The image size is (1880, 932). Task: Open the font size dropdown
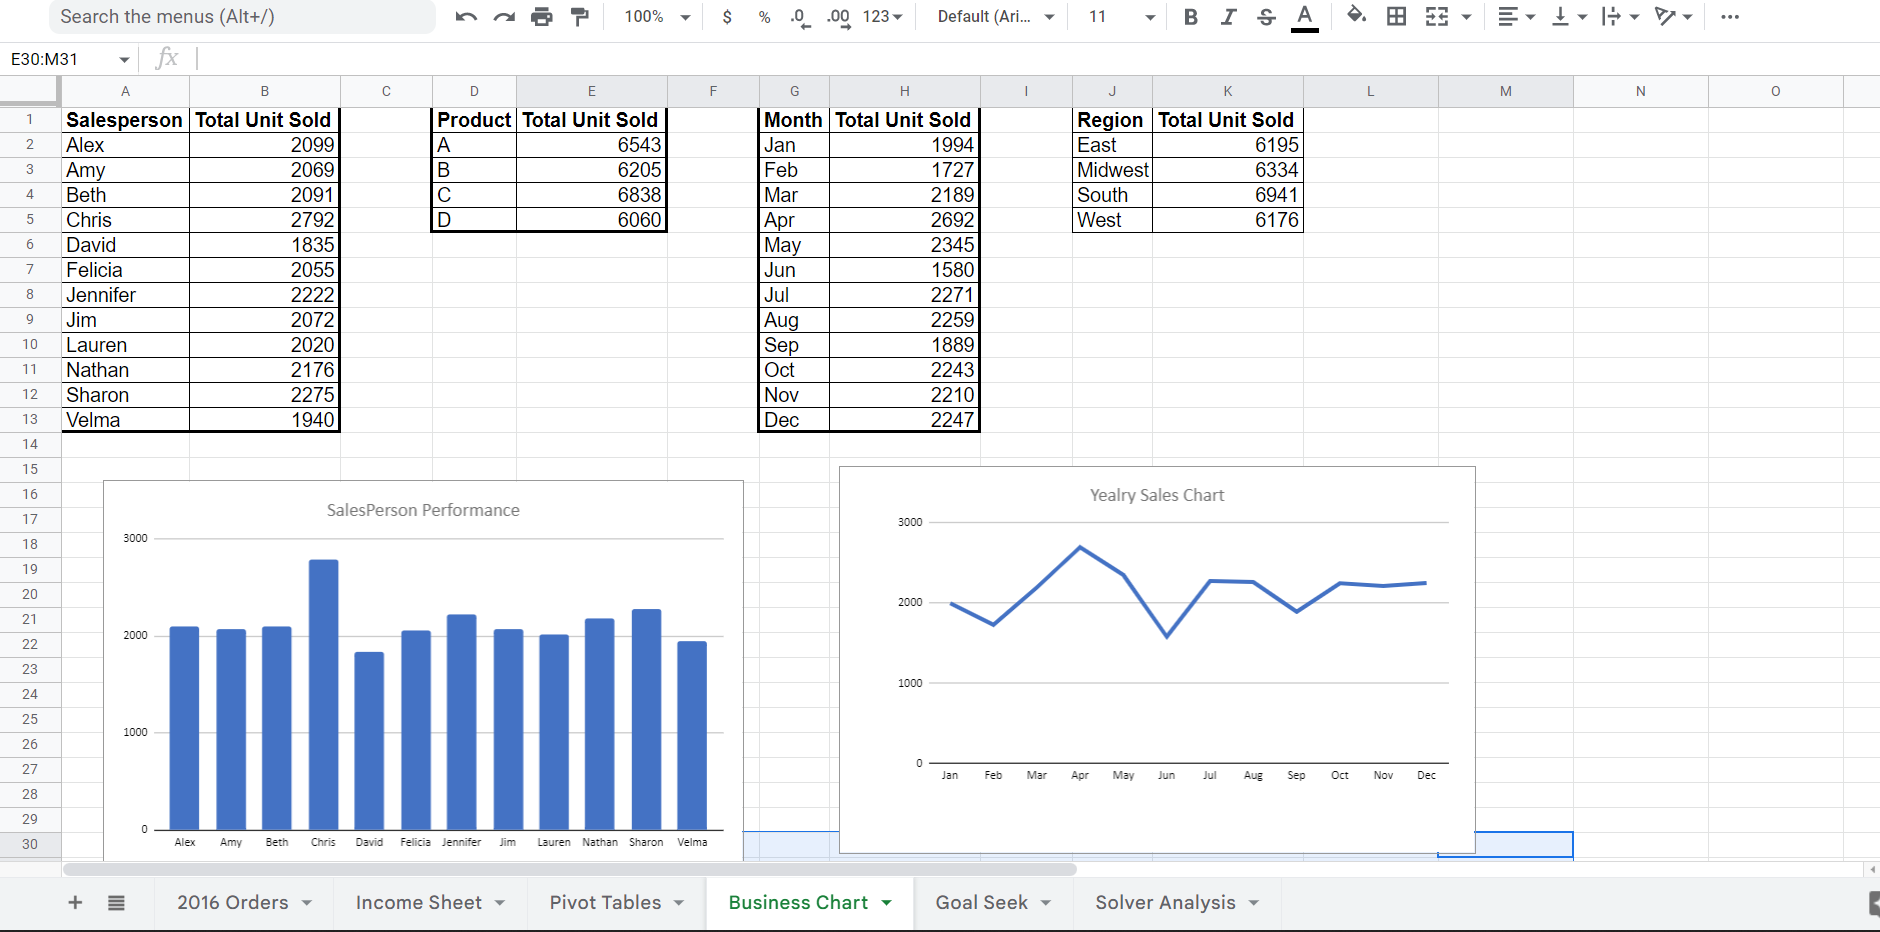point(1121,17)
